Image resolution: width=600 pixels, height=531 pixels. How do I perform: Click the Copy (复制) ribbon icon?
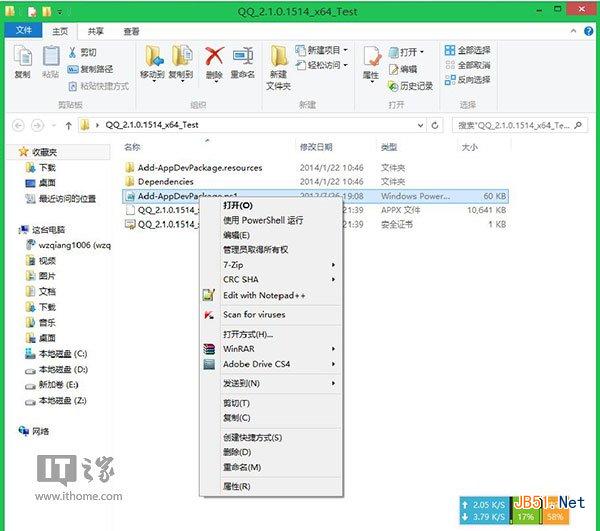(23, 56)
